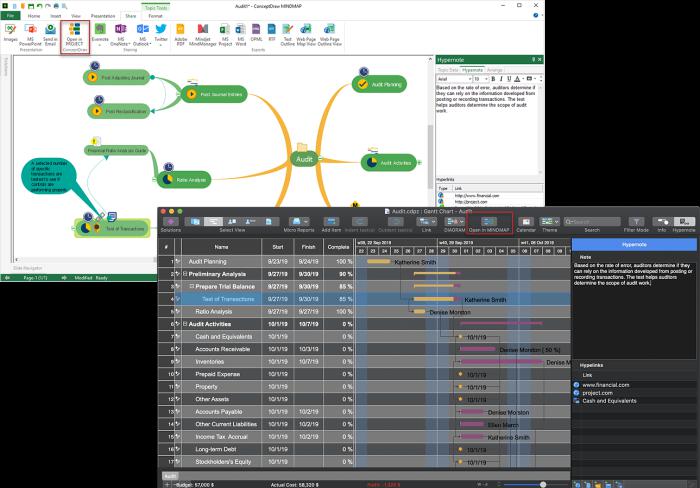Viewport: 700px width, 488px height.
Task: Open Micro Reports dropdown in Gantt toolbar
Action: [306, 221]
